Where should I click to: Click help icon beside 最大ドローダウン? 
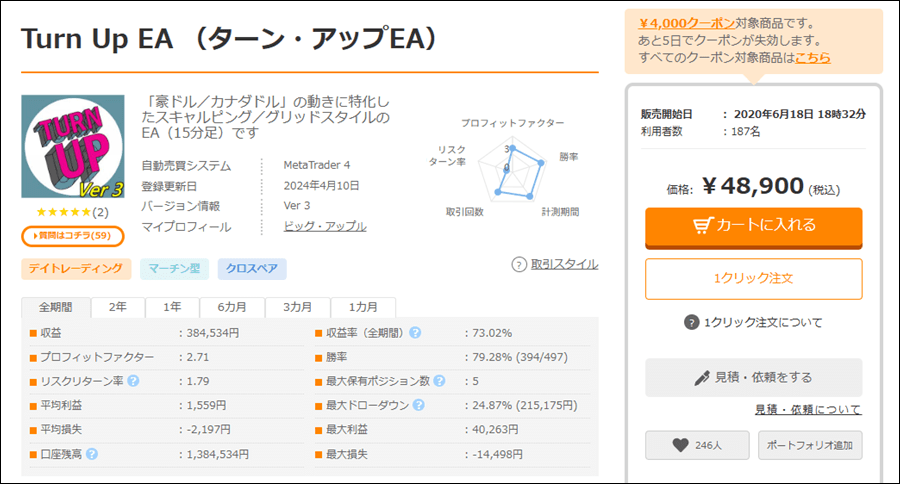click(418, 405)
